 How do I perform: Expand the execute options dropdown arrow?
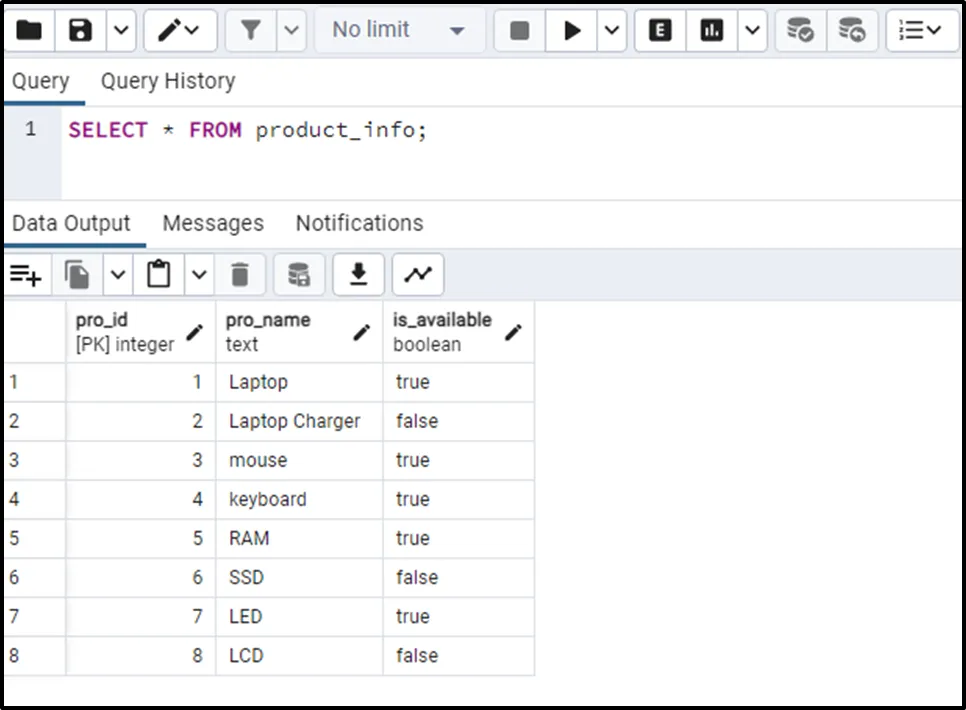[612, 31]
